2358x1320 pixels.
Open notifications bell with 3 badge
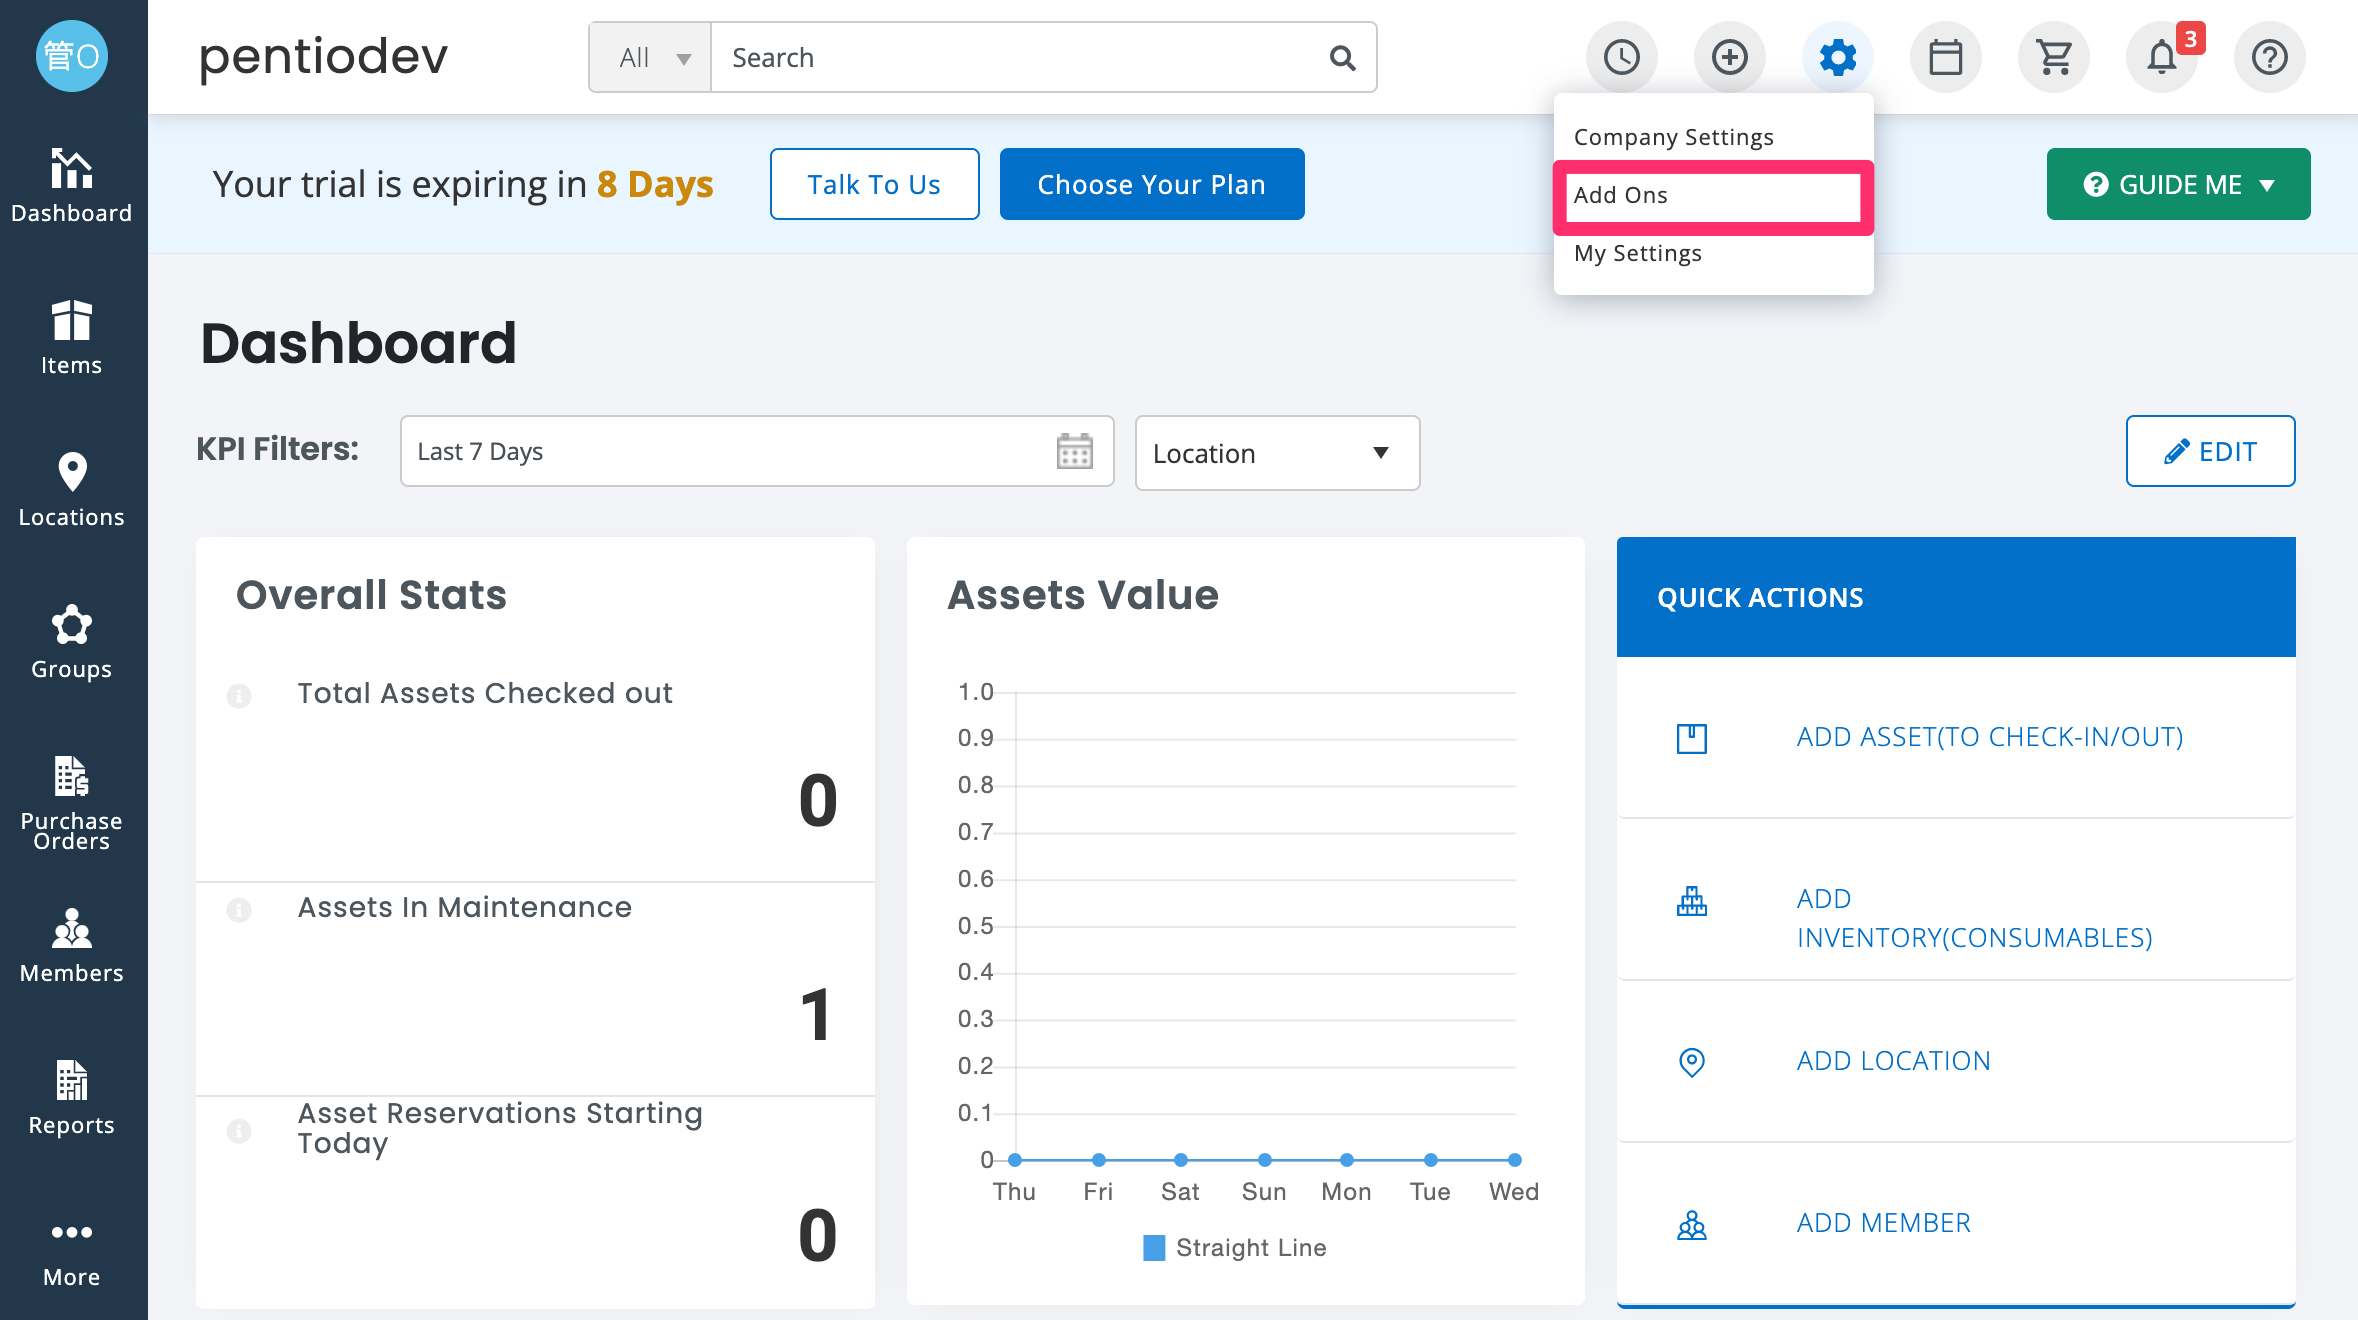click(2162, 57)
